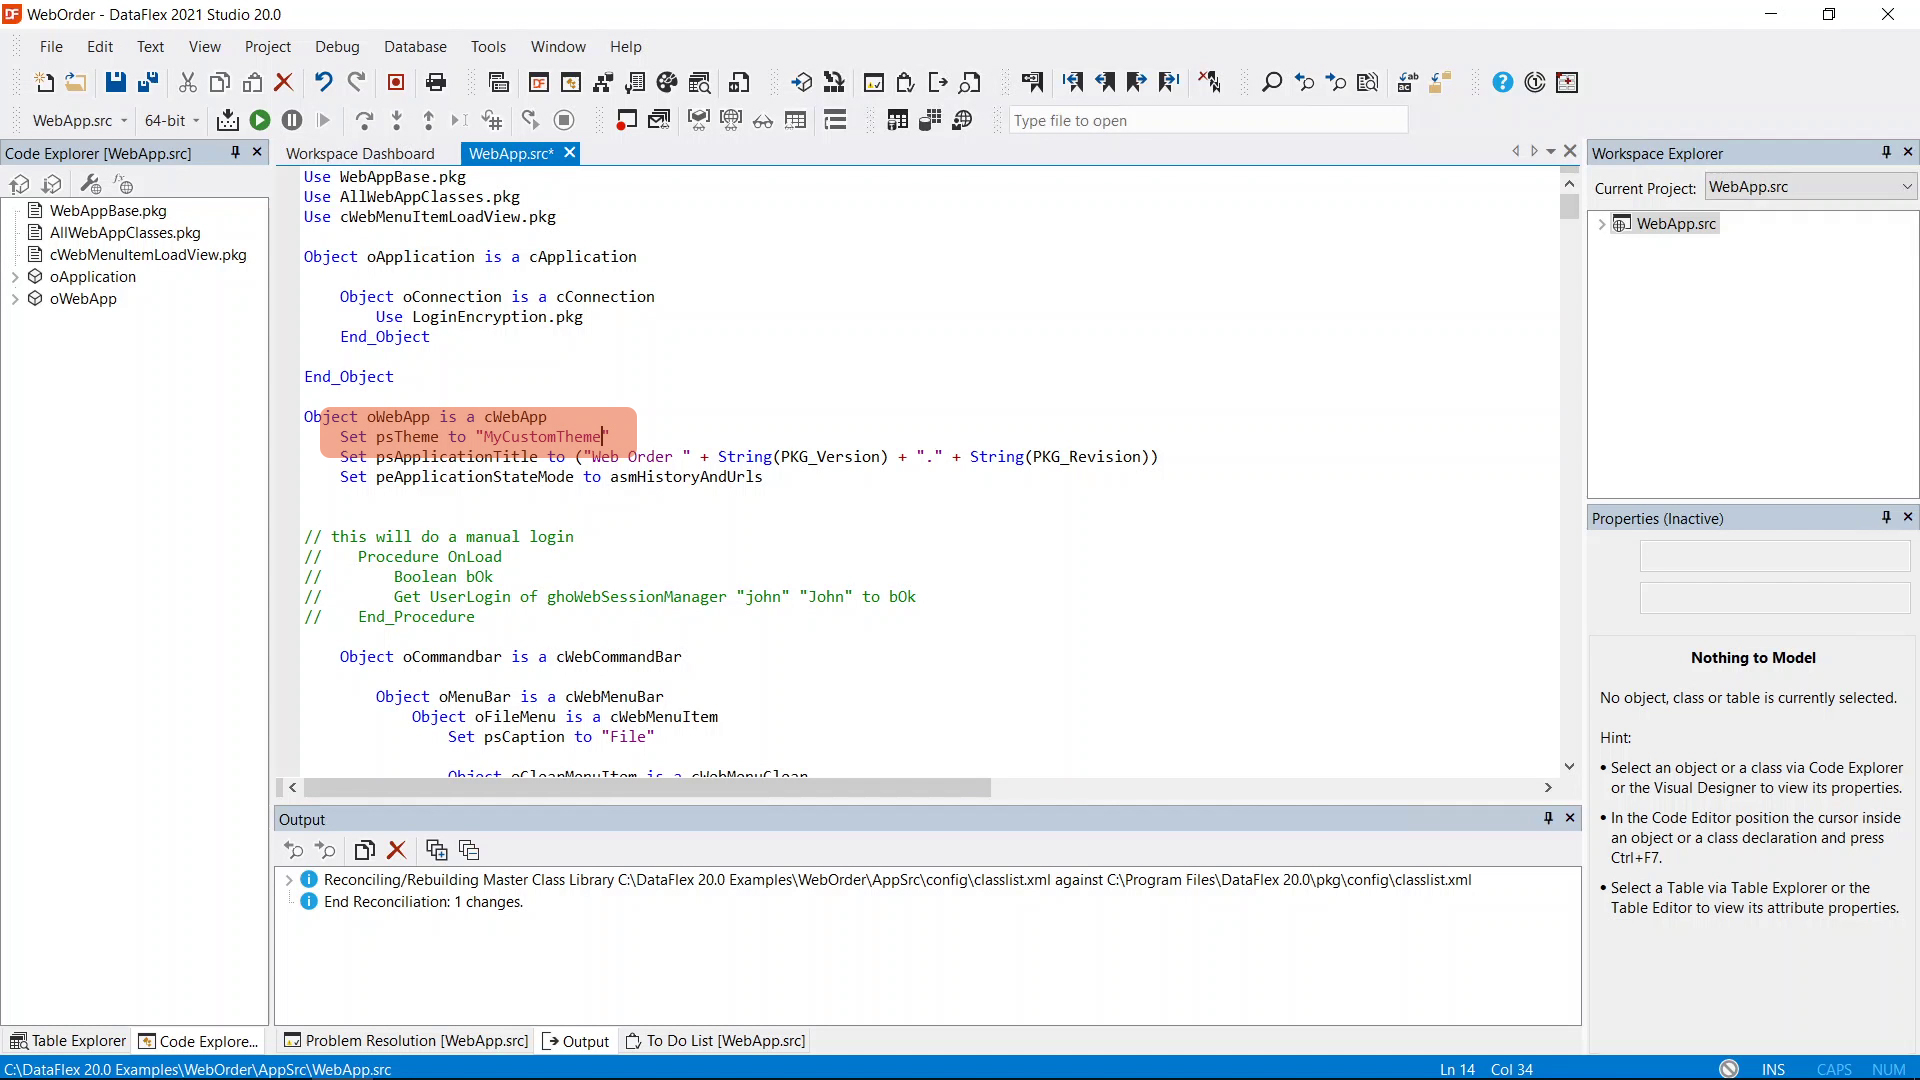
Task: Click the Print icon in toolbar
Action: 436,82
